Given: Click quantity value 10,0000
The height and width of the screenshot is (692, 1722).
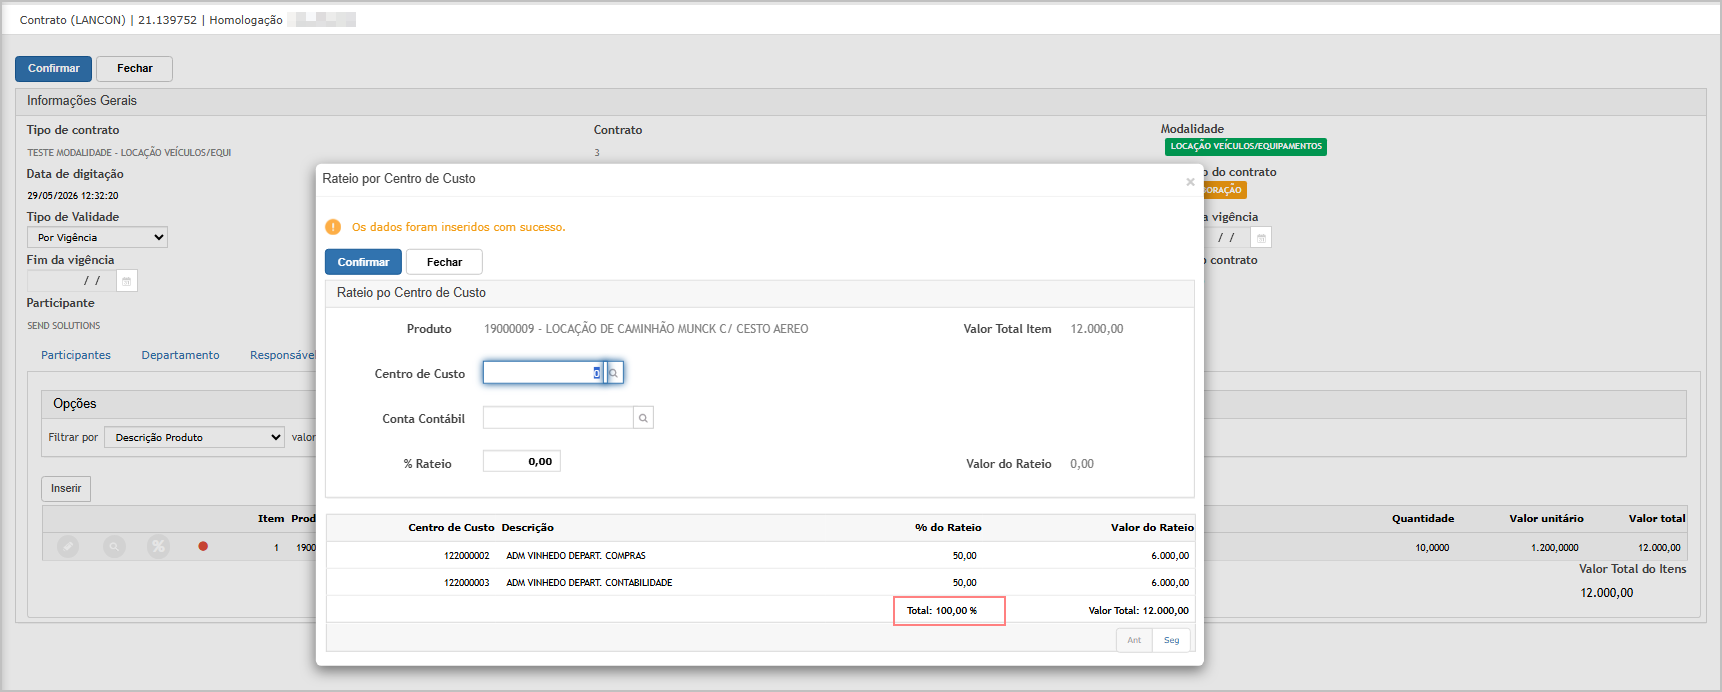Looking at the screenshot, I should click(x=1432, y=547).
